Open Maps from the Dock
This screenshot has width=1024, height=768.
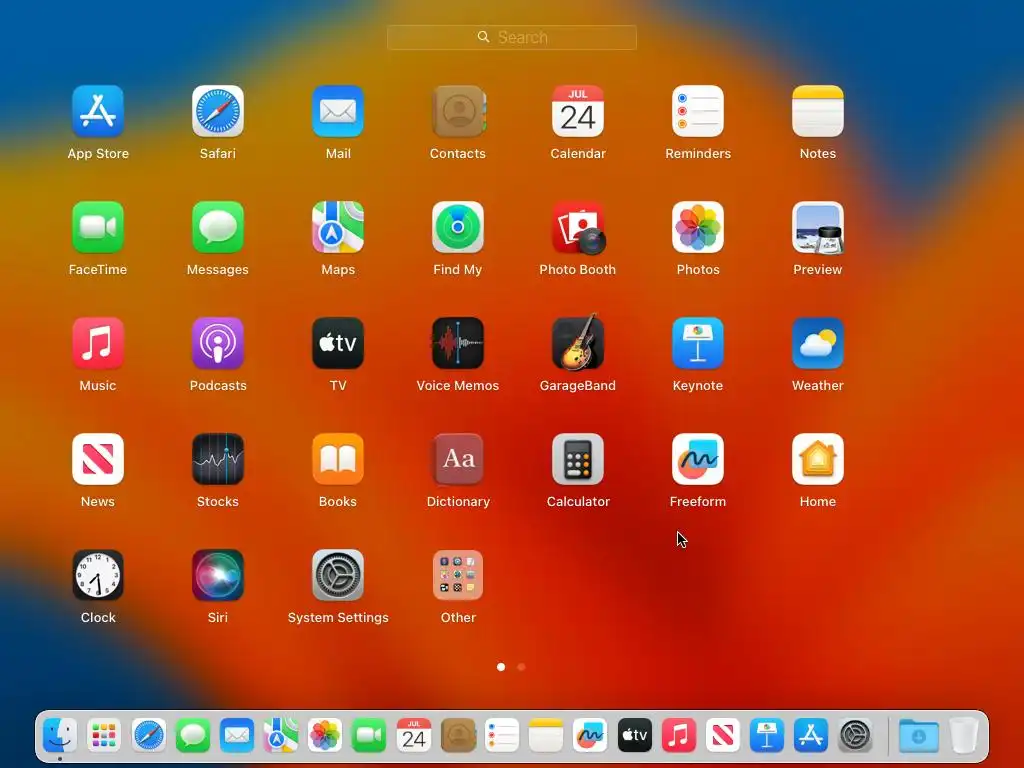click(281, 736)
